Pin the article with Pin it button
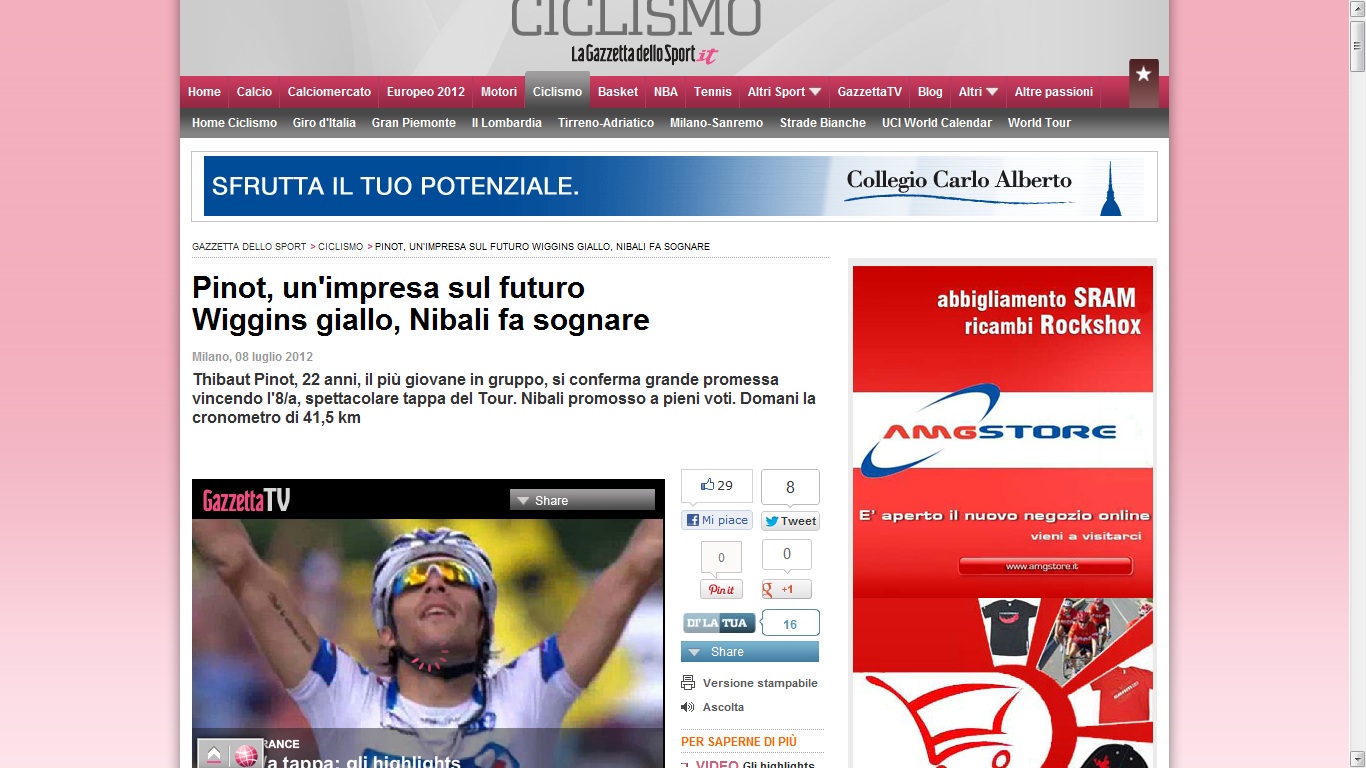Image resolution: width=1366 pixels, height=768 pixels. pos(721,590)
